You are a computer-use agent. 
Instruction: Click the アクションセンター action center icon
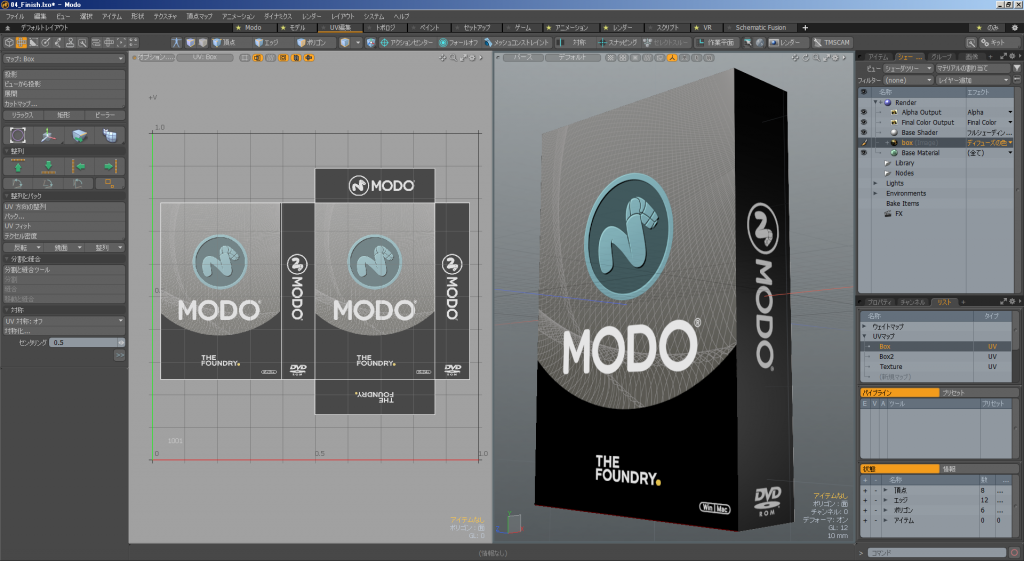[x=407, y=43]
